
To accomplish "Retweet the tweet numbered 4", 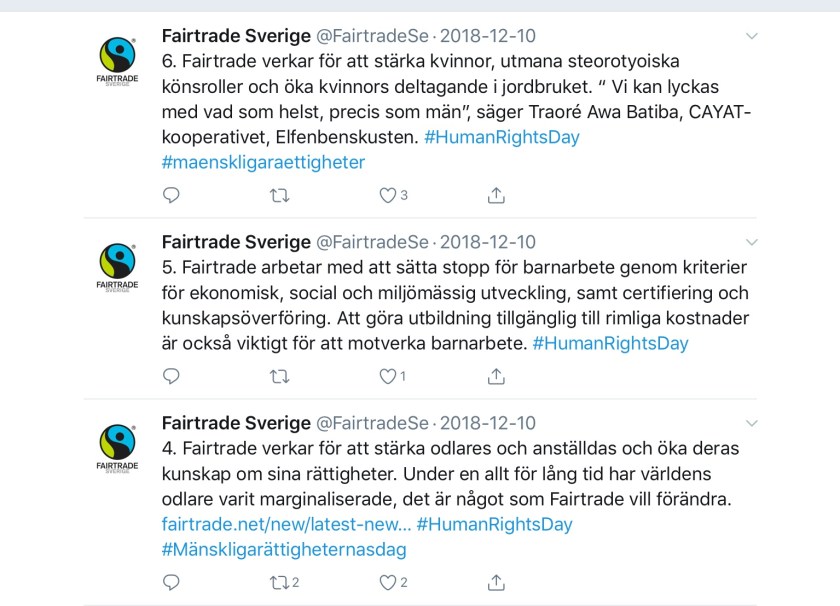I will coord(280,582).
